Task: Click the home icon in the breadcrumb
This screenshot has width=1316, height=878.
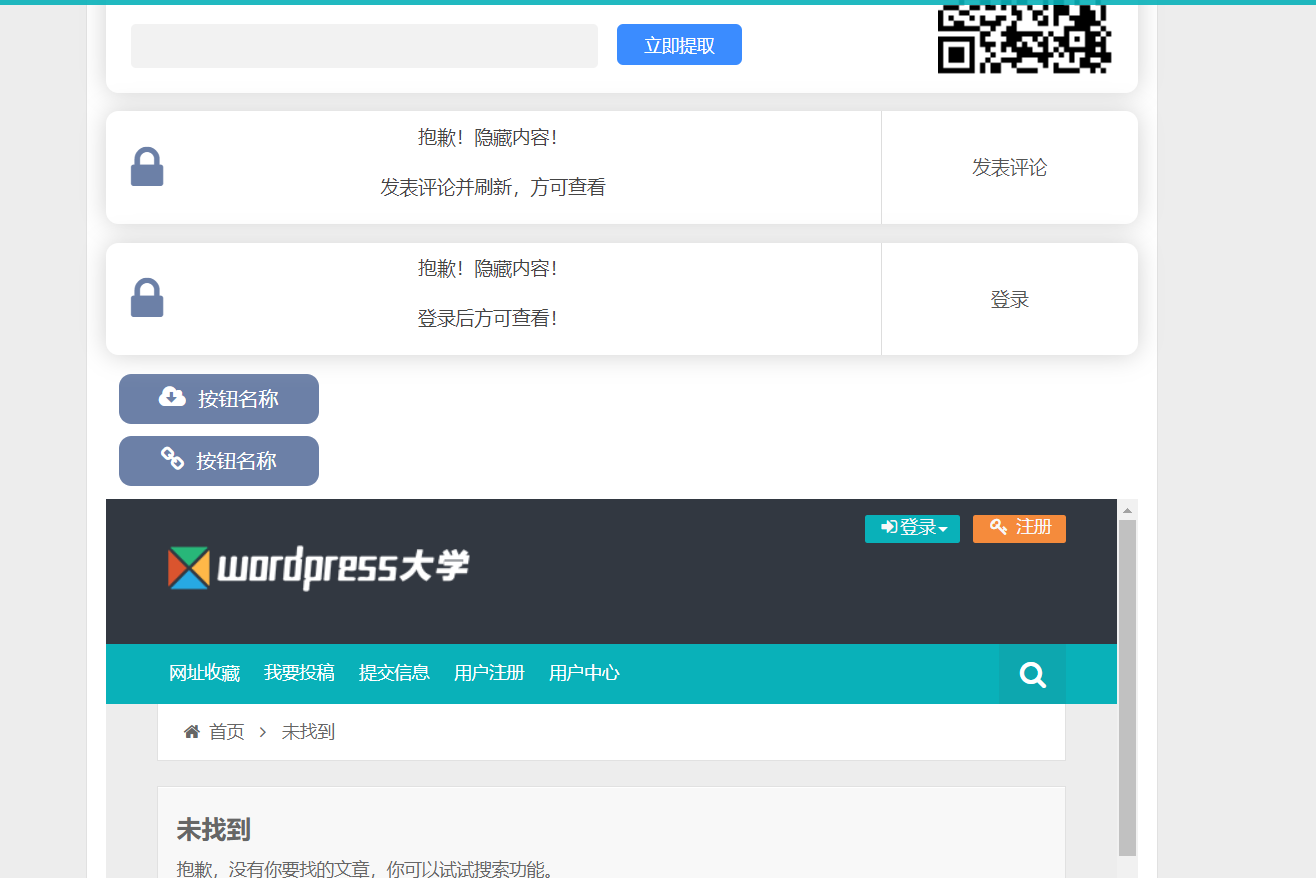Action: pyautogui.click(x=191, y=731)
